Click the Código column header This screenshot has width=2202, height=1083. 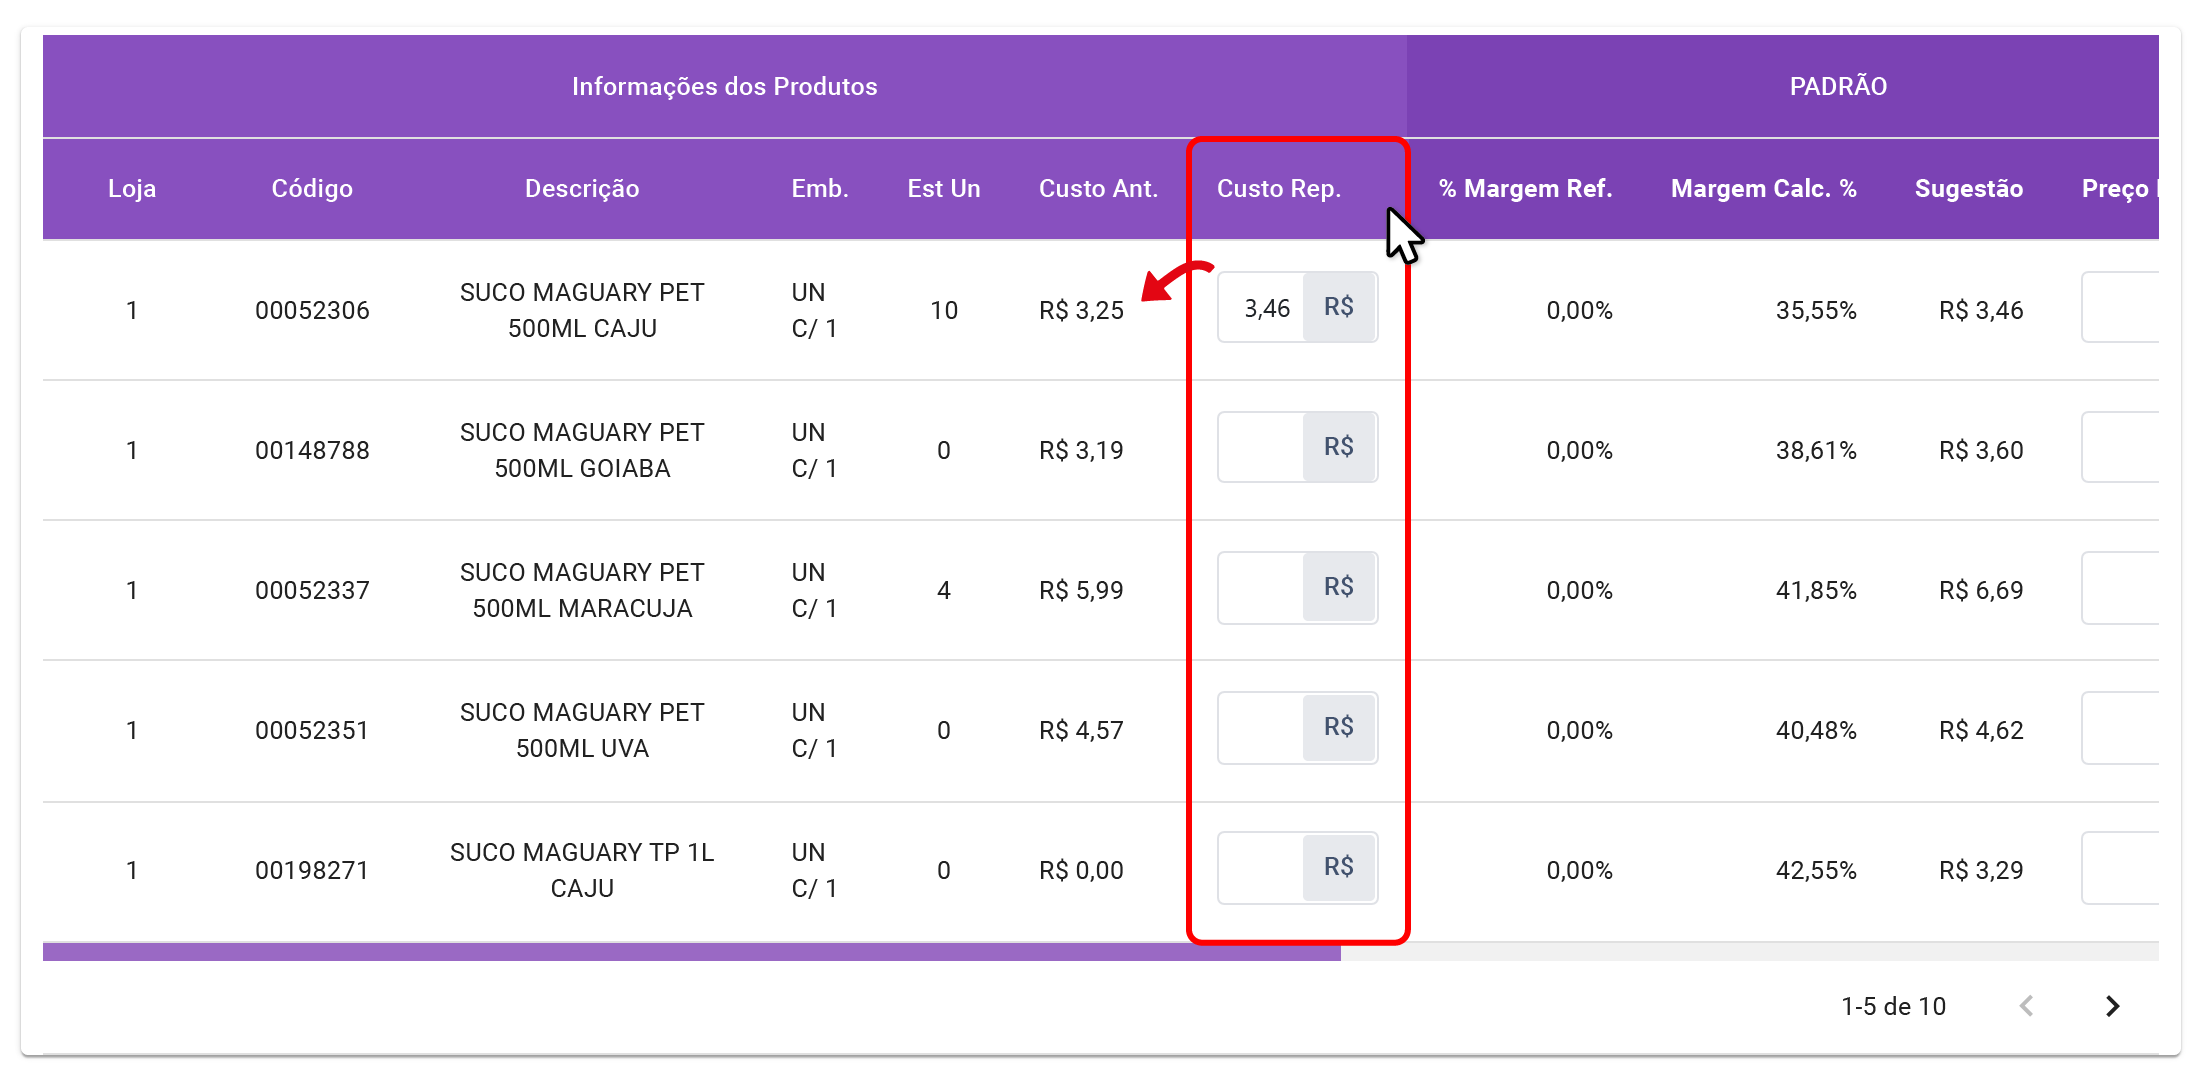coord(312,189)
